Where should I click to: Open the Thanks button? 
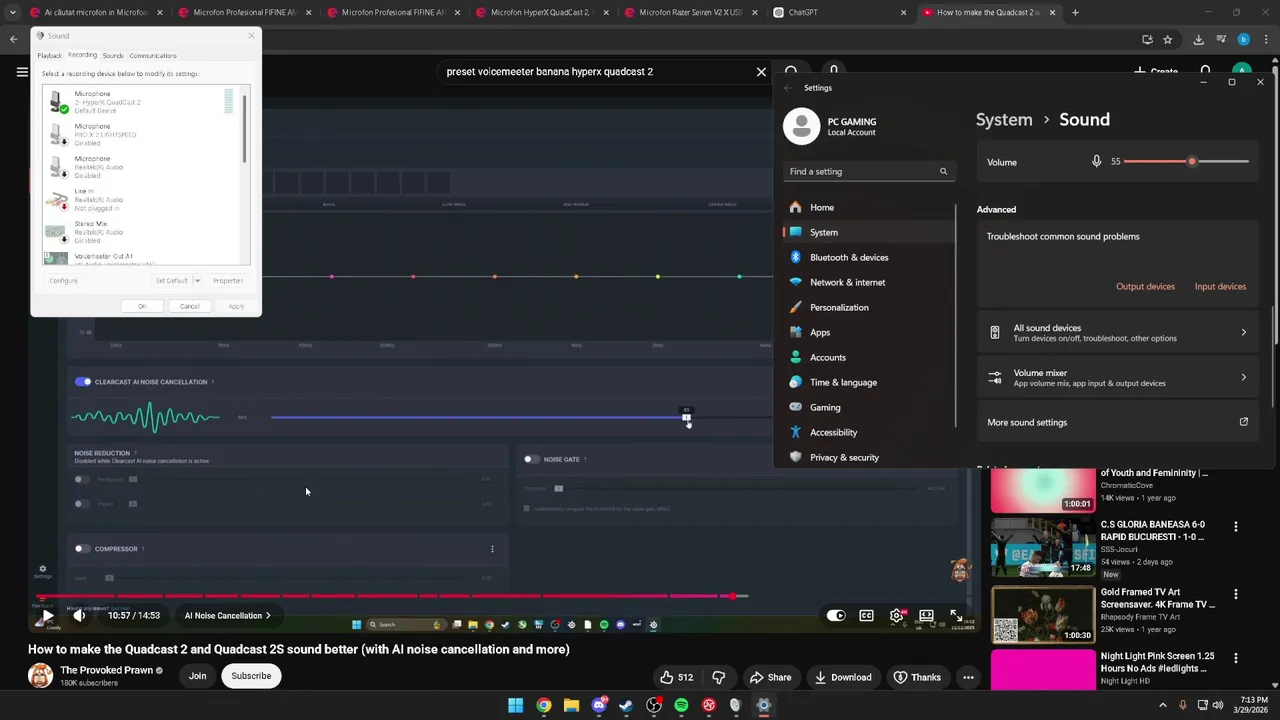click(x=916, y=677)
